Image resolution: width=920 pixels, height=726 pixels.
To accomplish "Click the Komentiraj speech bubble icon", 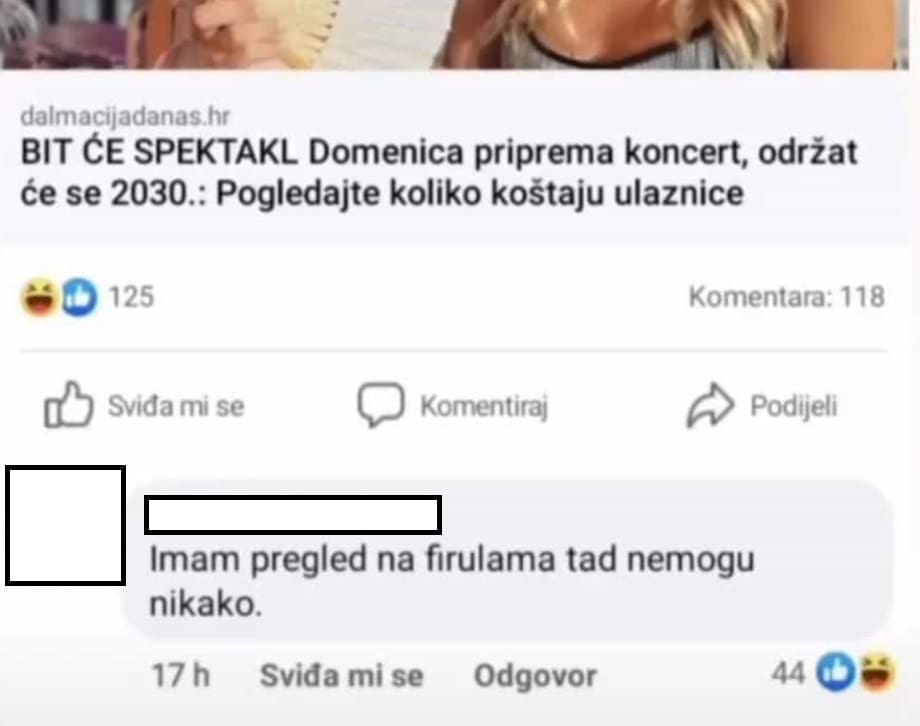I will [381, 404].
